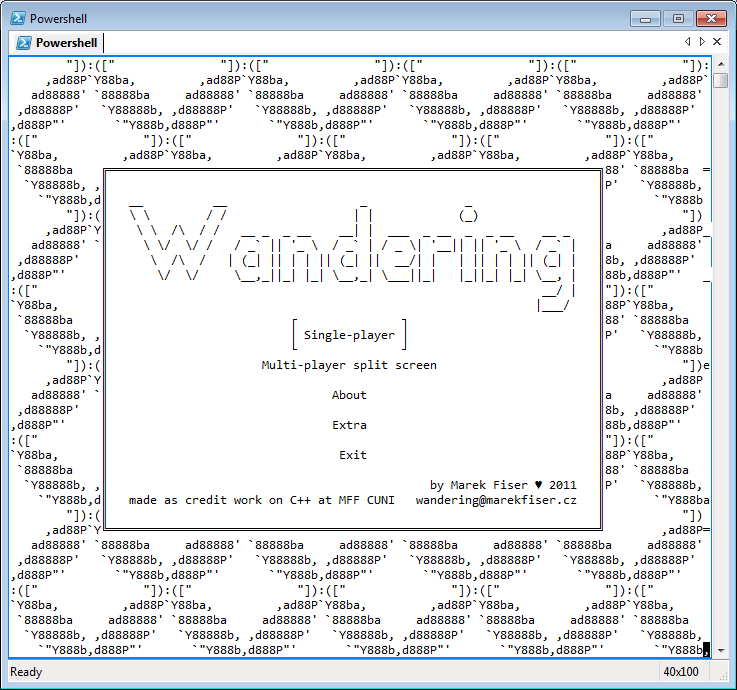Select Exit in the game menu
This screenshot has height=690, width=737.
click(352, 455)
